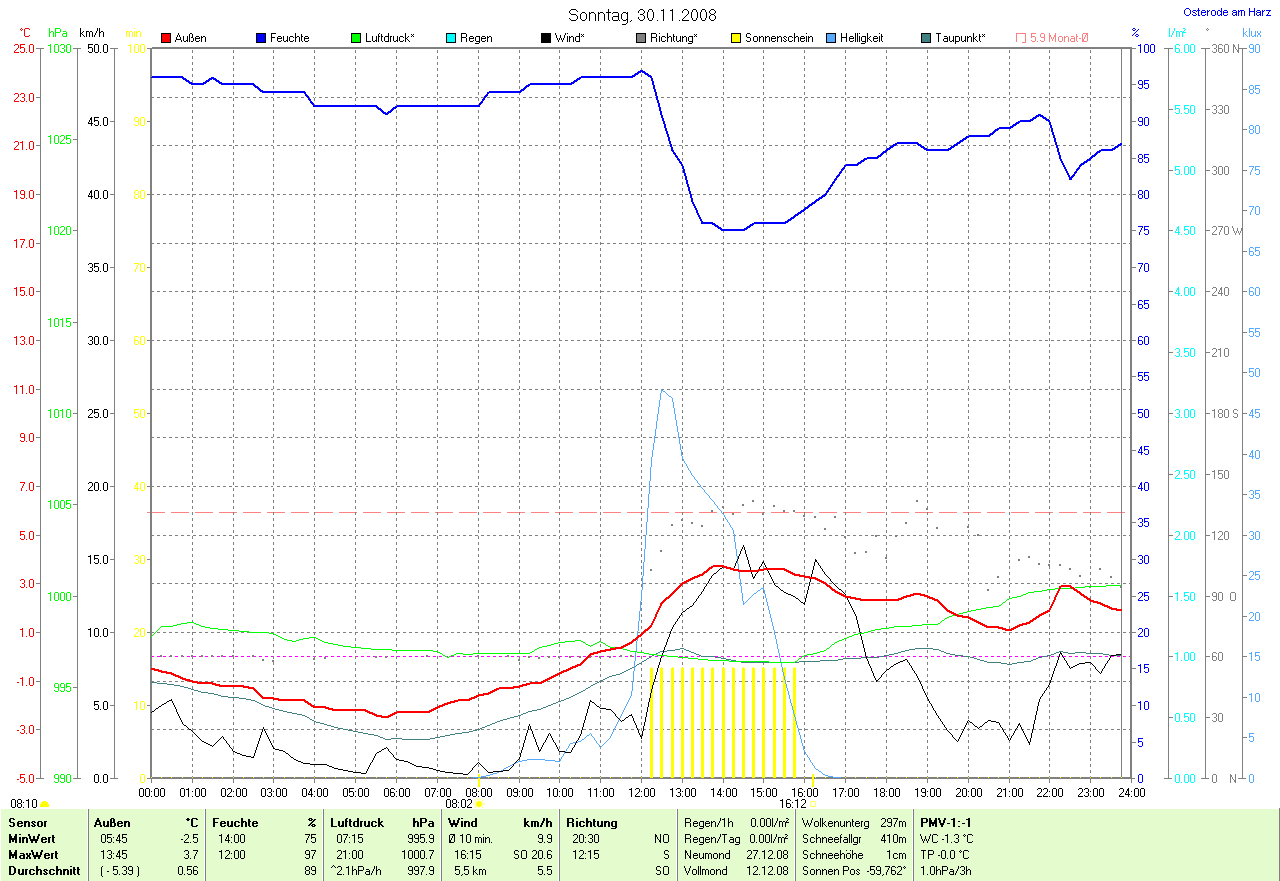Toggle the 5.9 Monat-Ø checkbox
This screenshot has width=1280, height=881.
click(x=1021, y=38)
